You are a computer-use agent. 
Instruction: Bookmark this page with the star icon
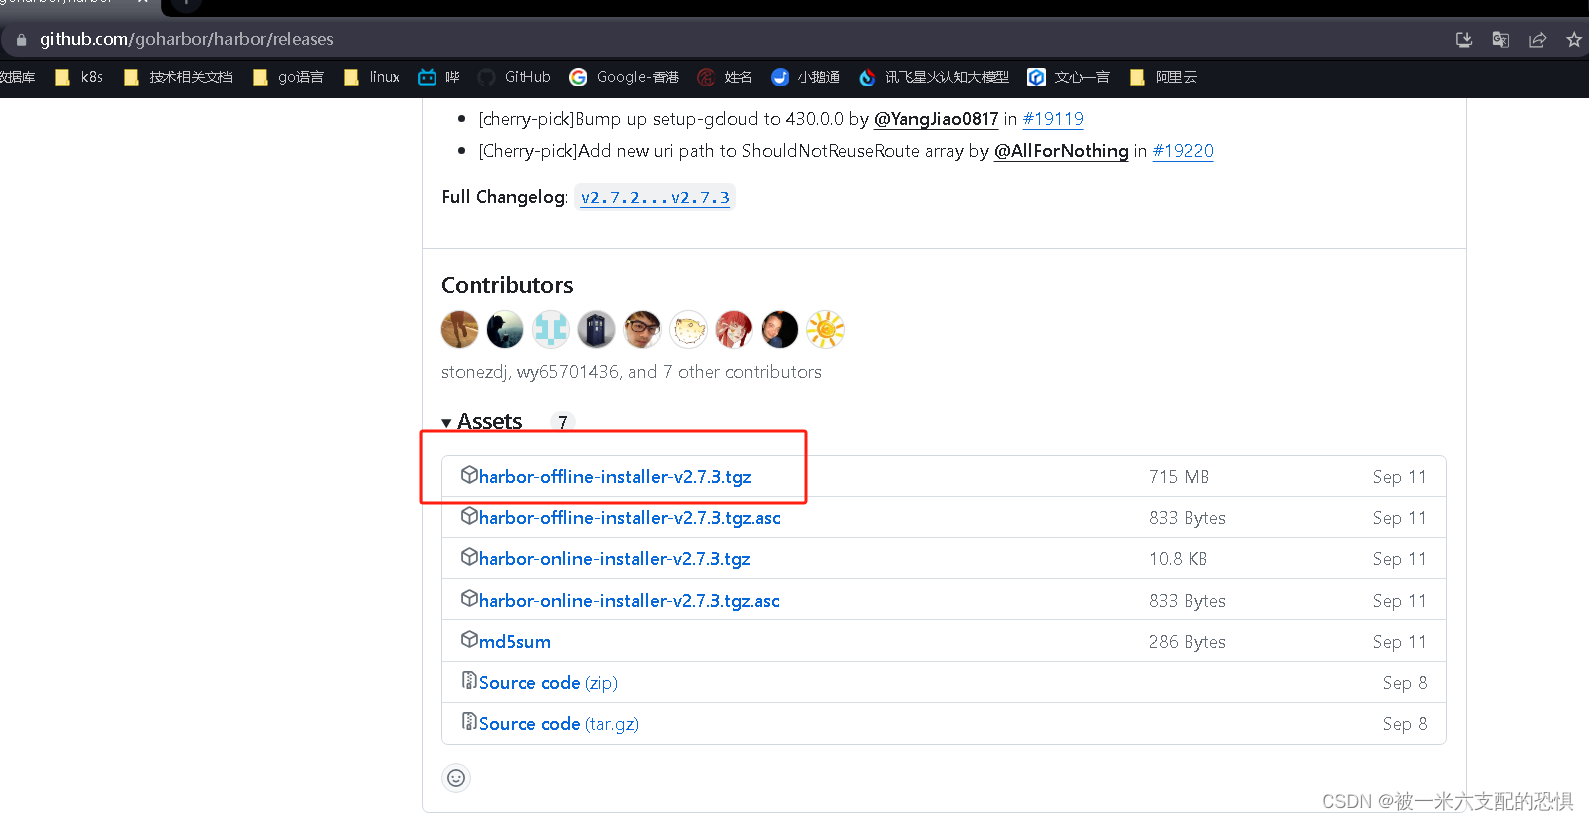point(1574,40)
